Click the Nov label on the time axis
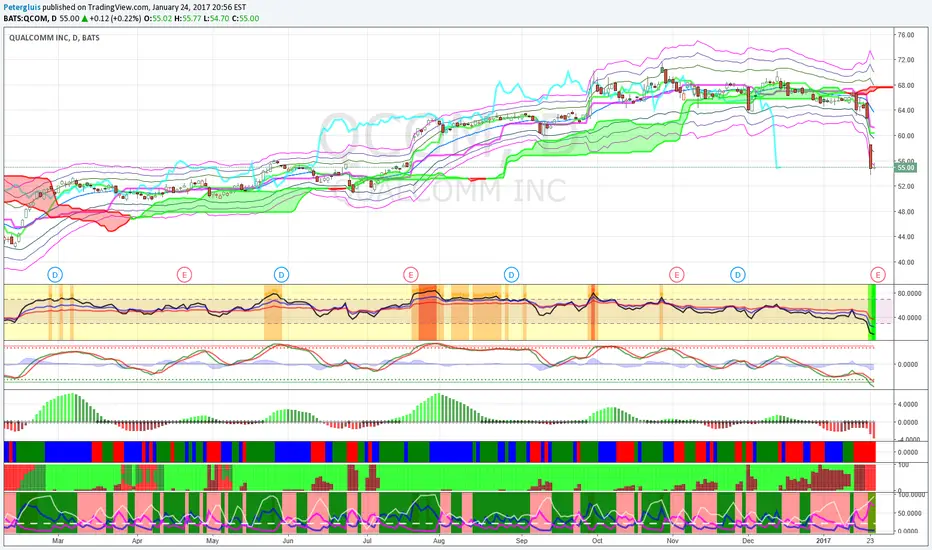 click(x=672, y=541)
